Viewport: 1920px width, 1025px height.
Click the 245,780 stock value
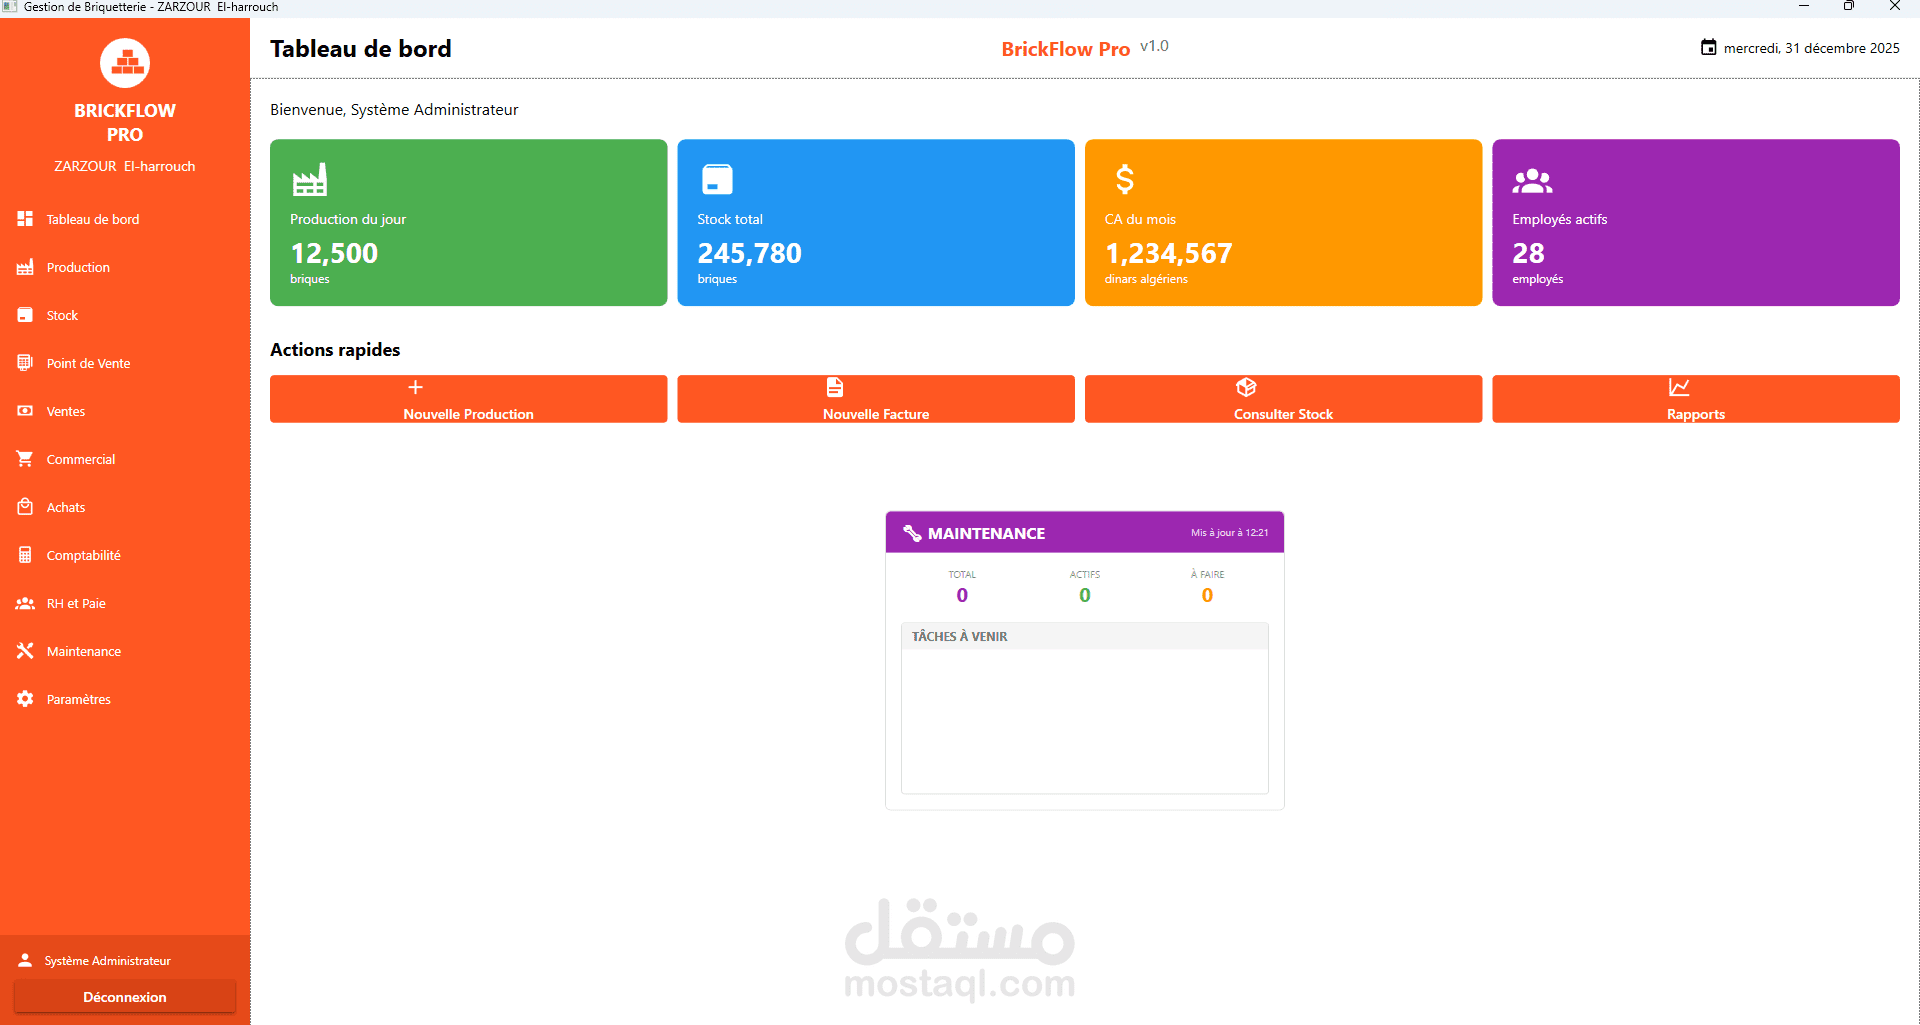tap(749, 253)
